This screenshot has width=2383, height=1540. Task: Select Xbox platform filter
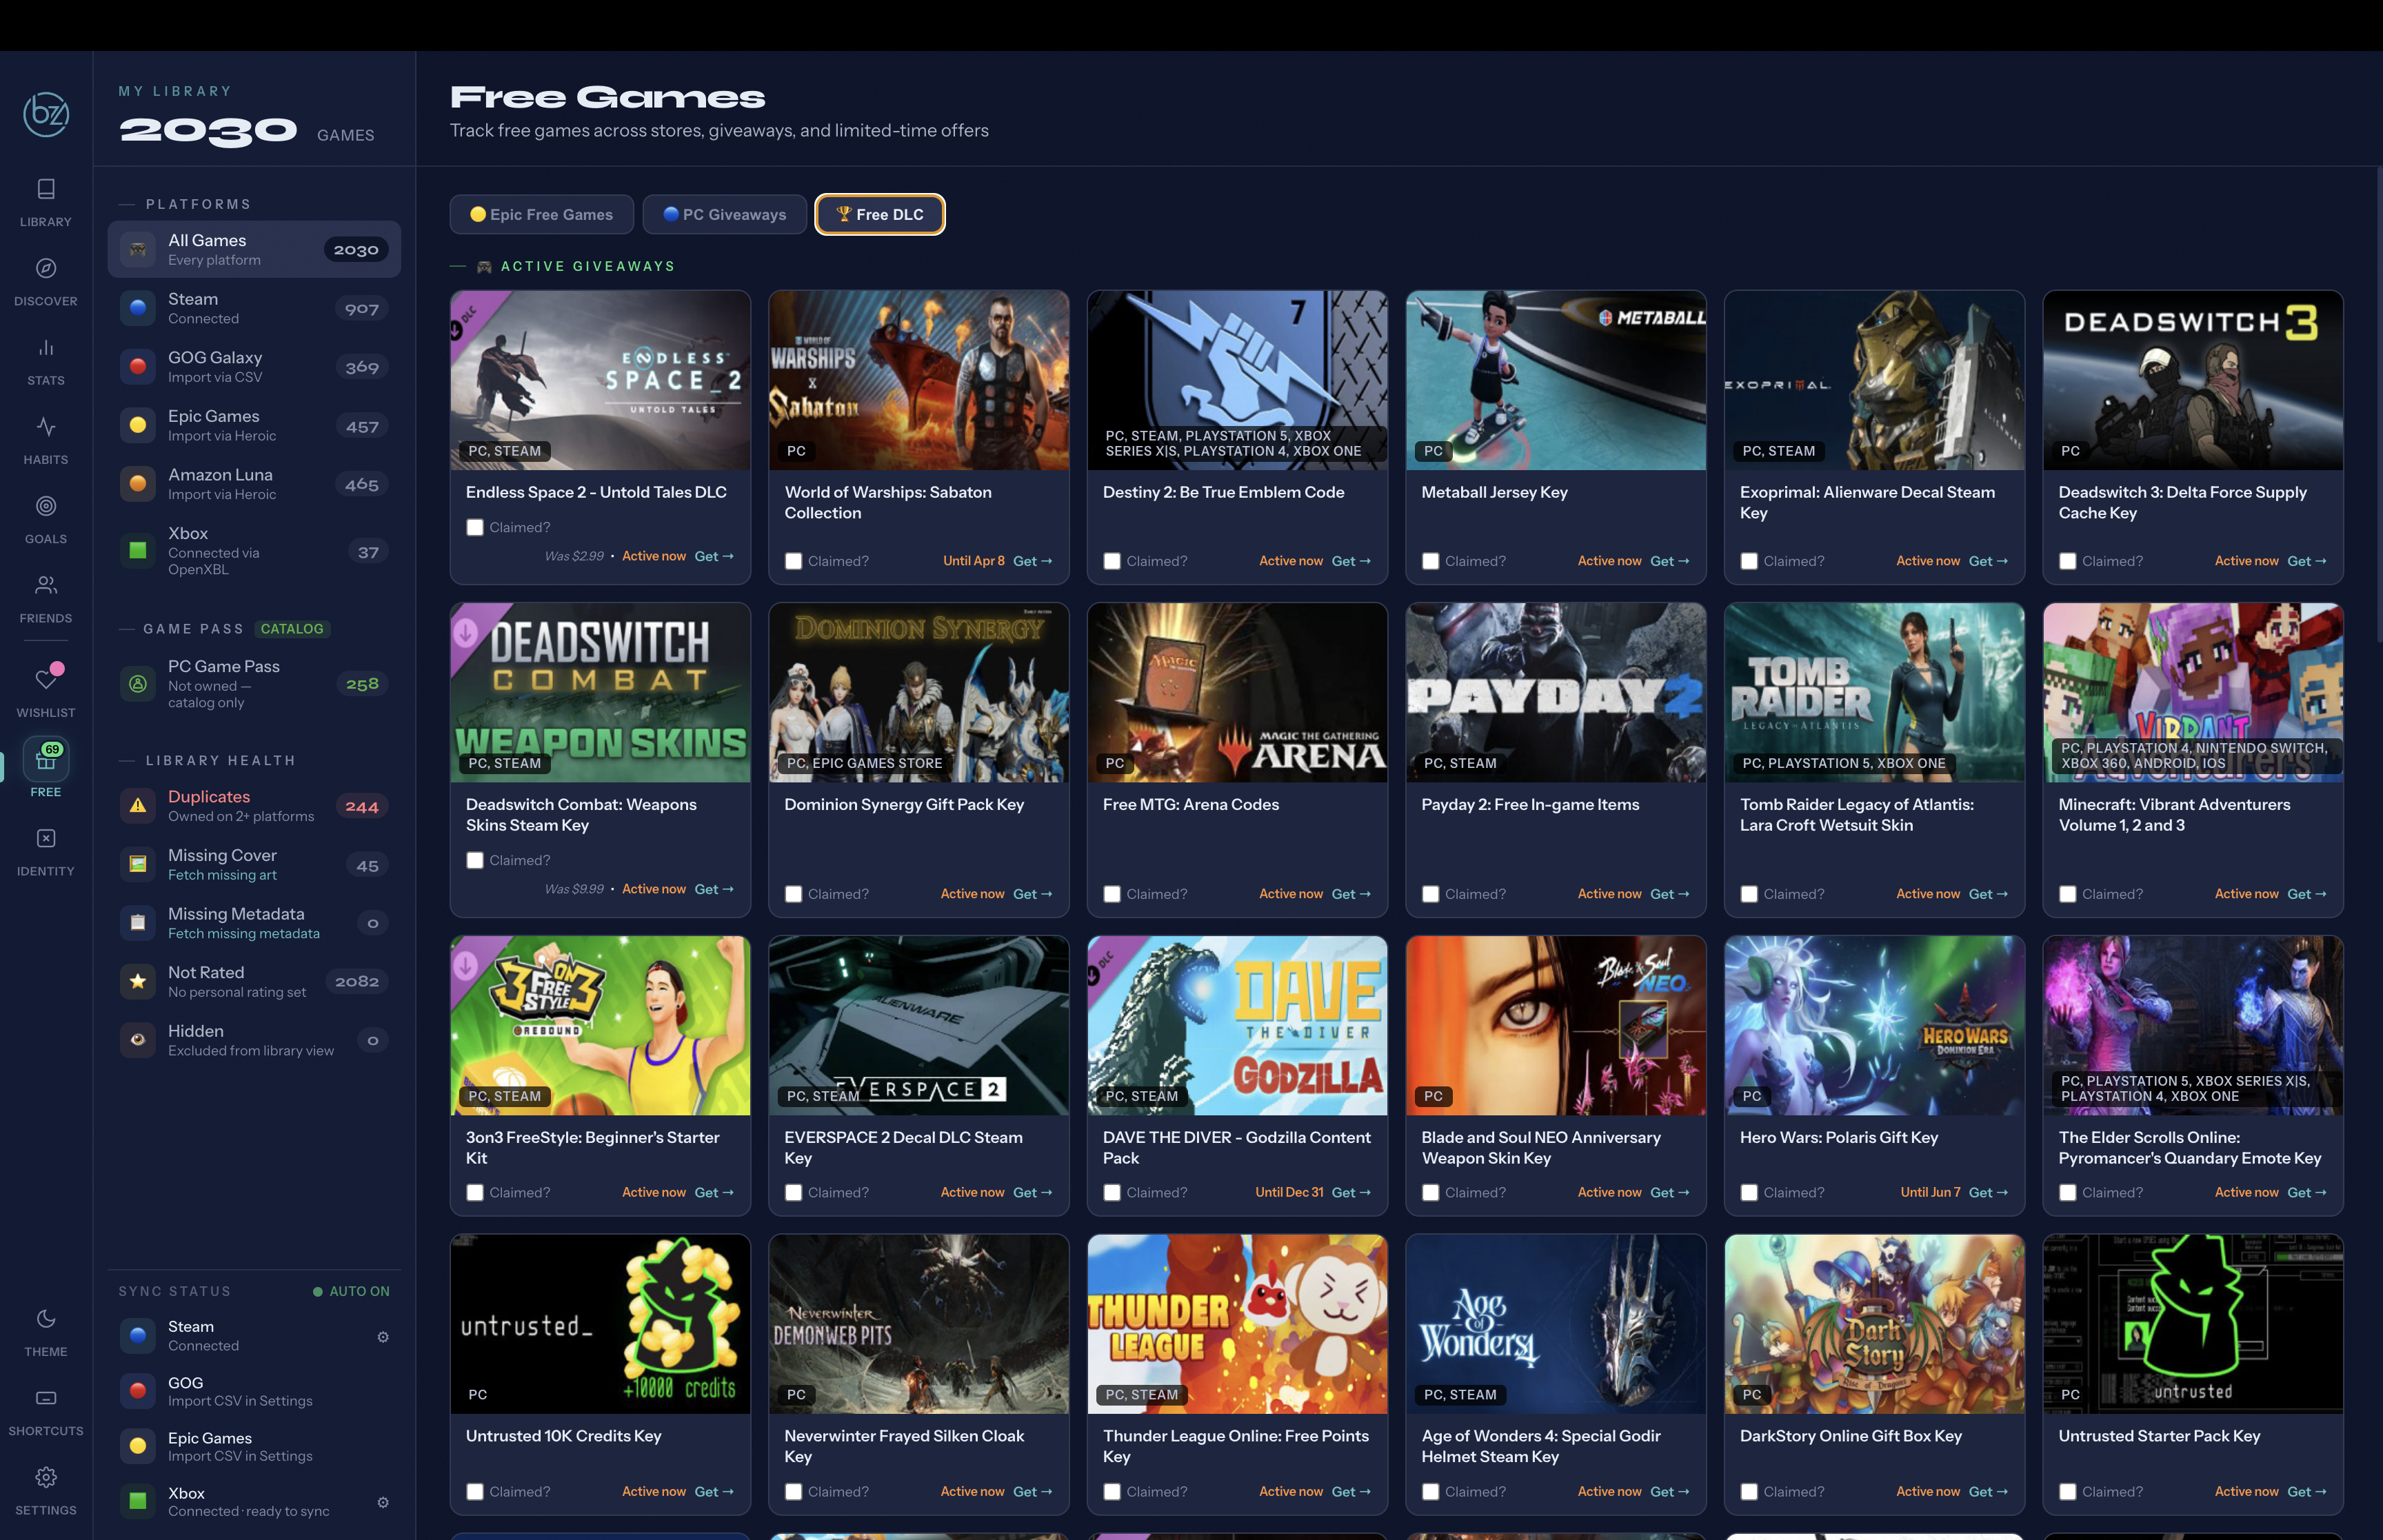(x=254, y=551)
